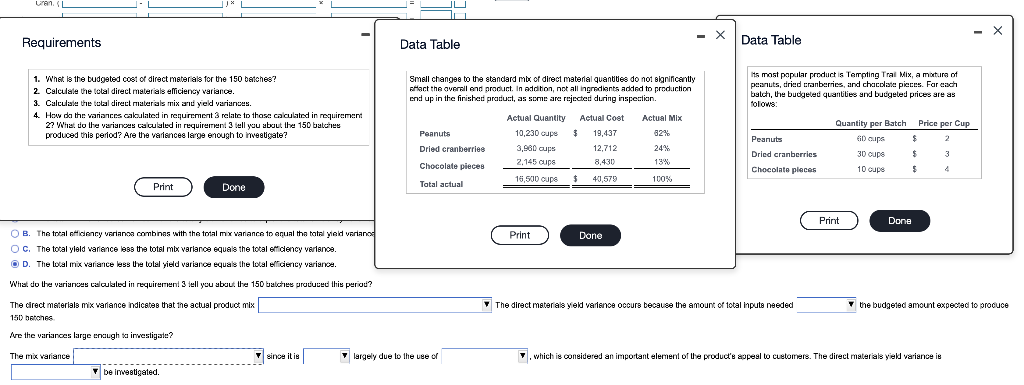Close the middle Data Table dialog
The width and height of the screenshot is (1024, 385).
(x=720, y=35)
